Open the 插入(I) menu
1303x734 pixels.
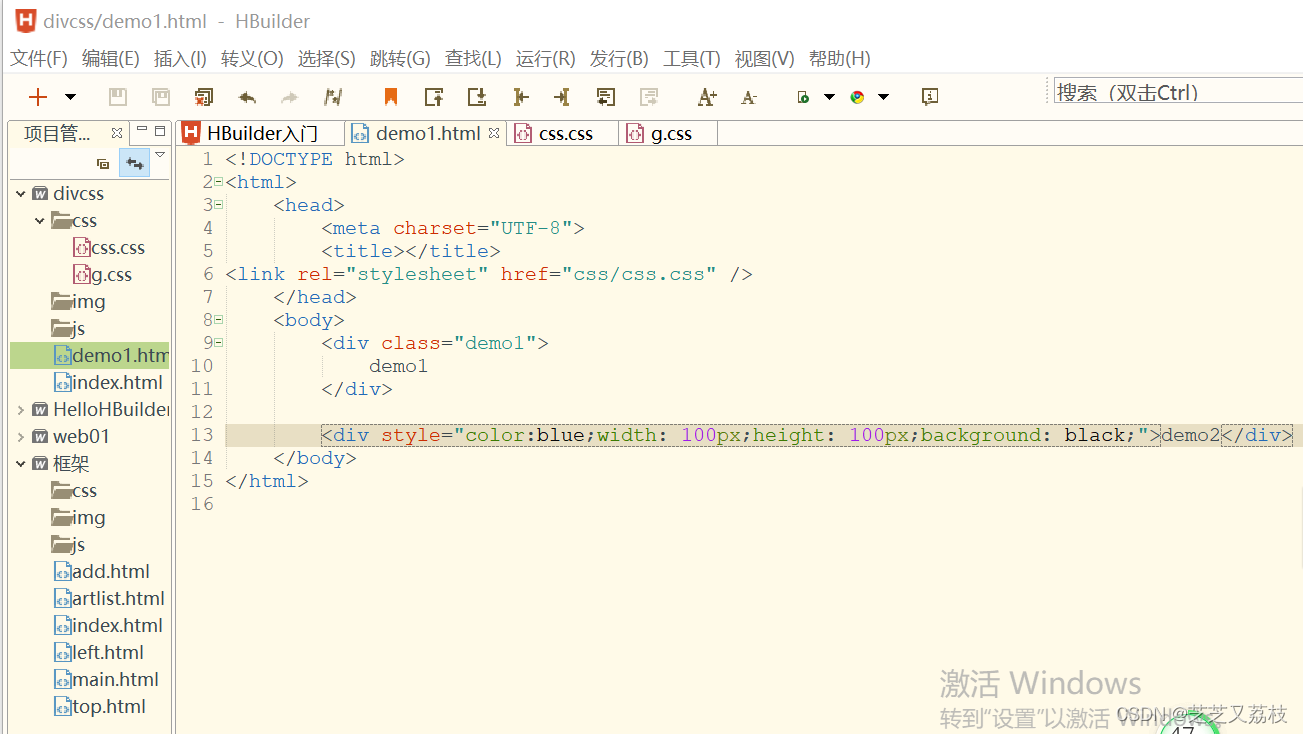pos(180,59)
